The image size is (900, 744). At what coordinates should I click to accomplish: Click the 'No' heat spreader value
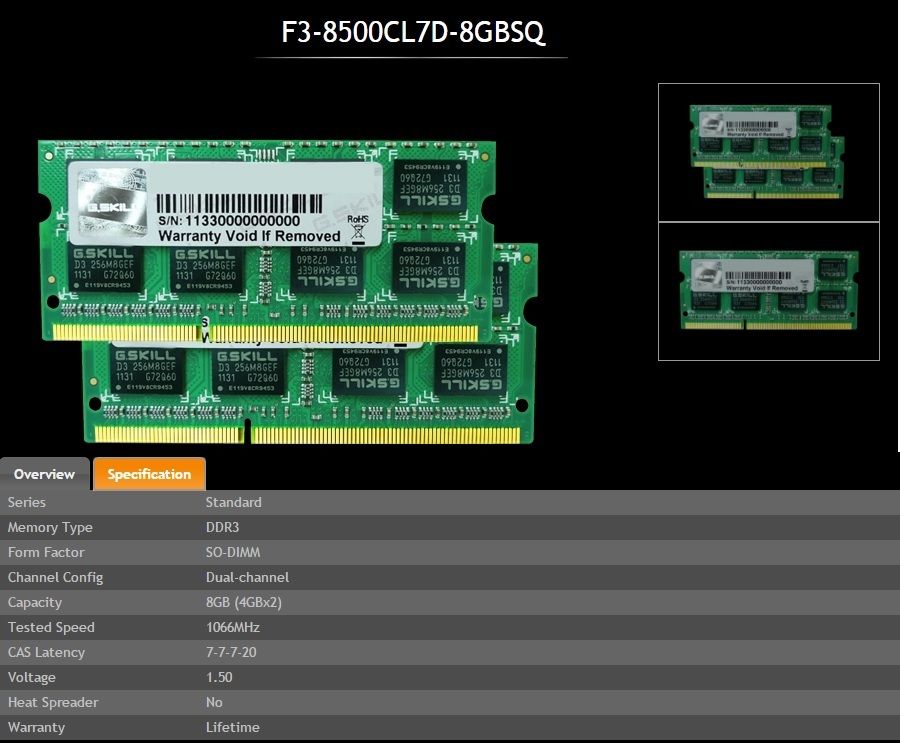tap(214, 702)
